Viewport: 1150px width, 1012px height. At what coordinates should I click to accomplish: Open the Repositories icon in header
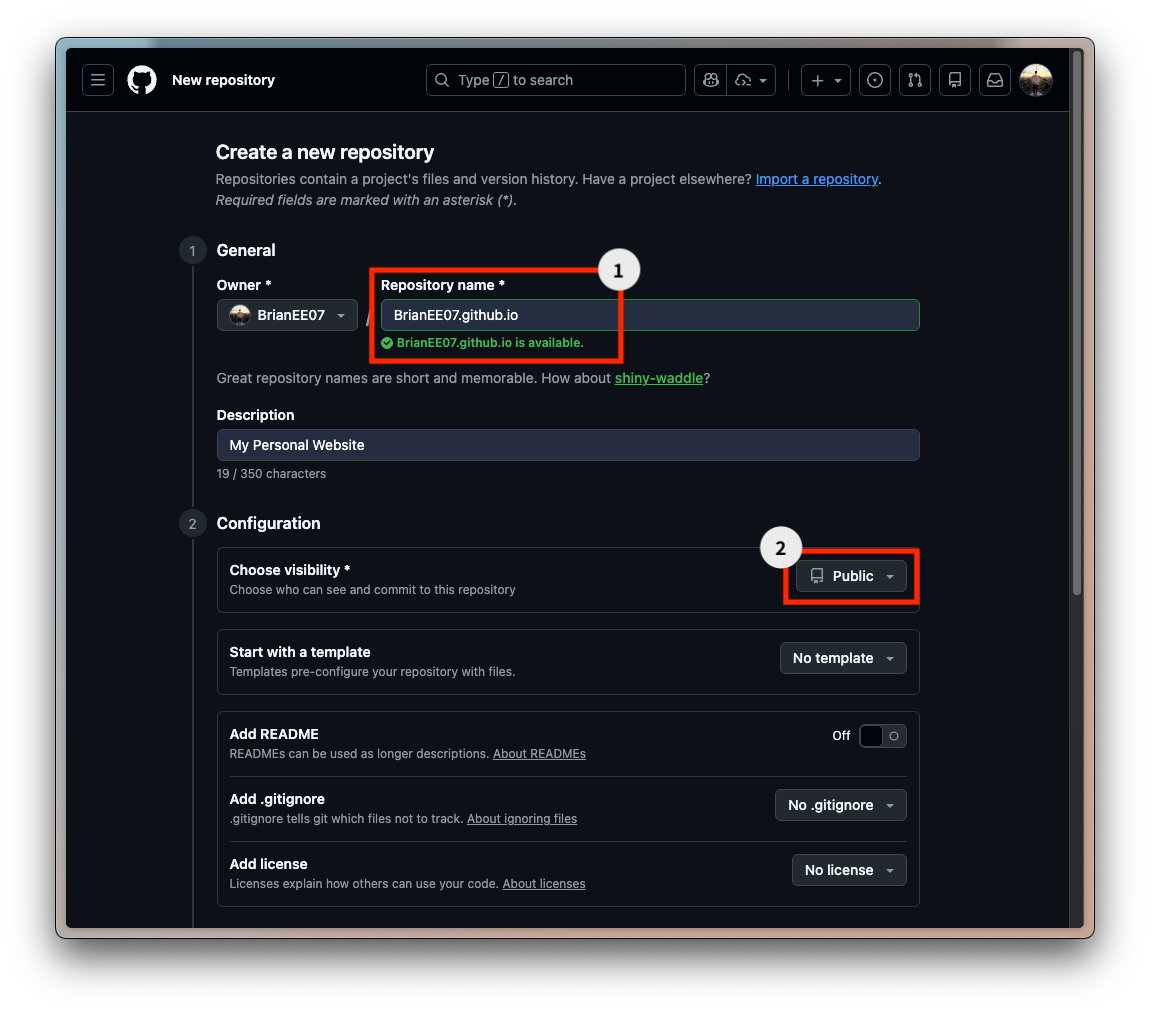pos(955,80)
